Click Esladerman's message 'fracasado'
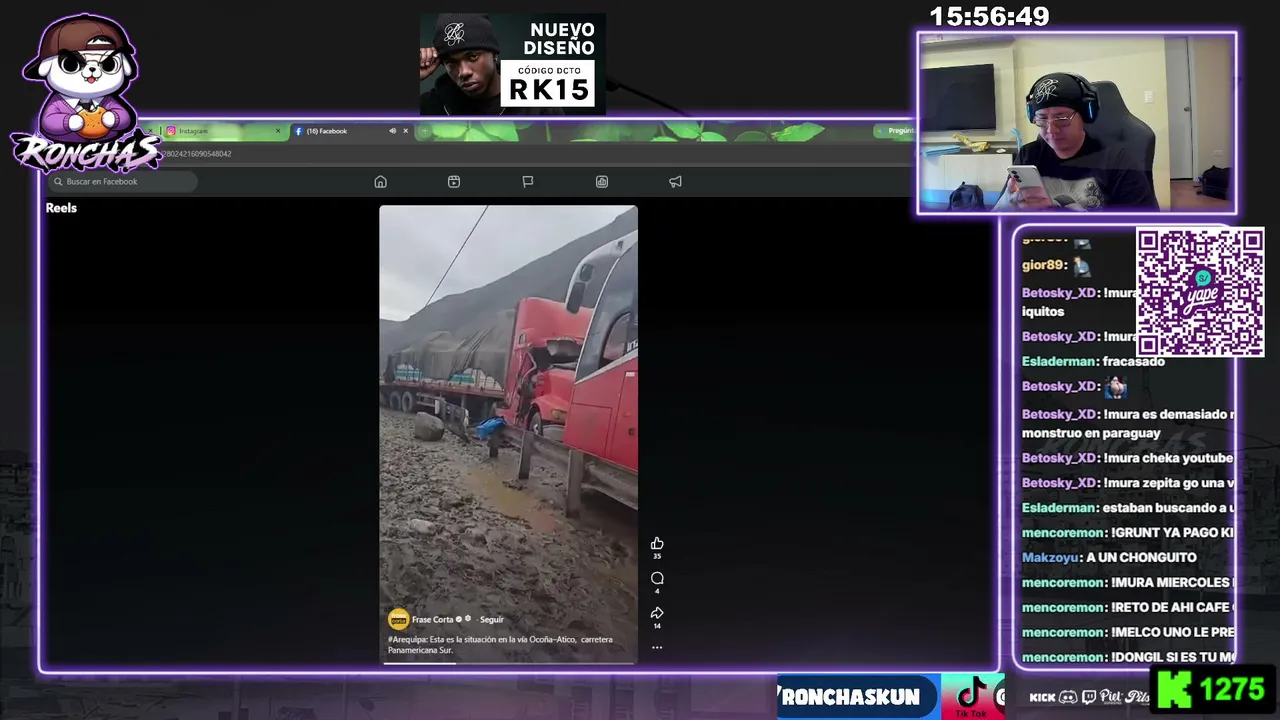Screen dimensions: 1280x720 (x=1134, y=361)
